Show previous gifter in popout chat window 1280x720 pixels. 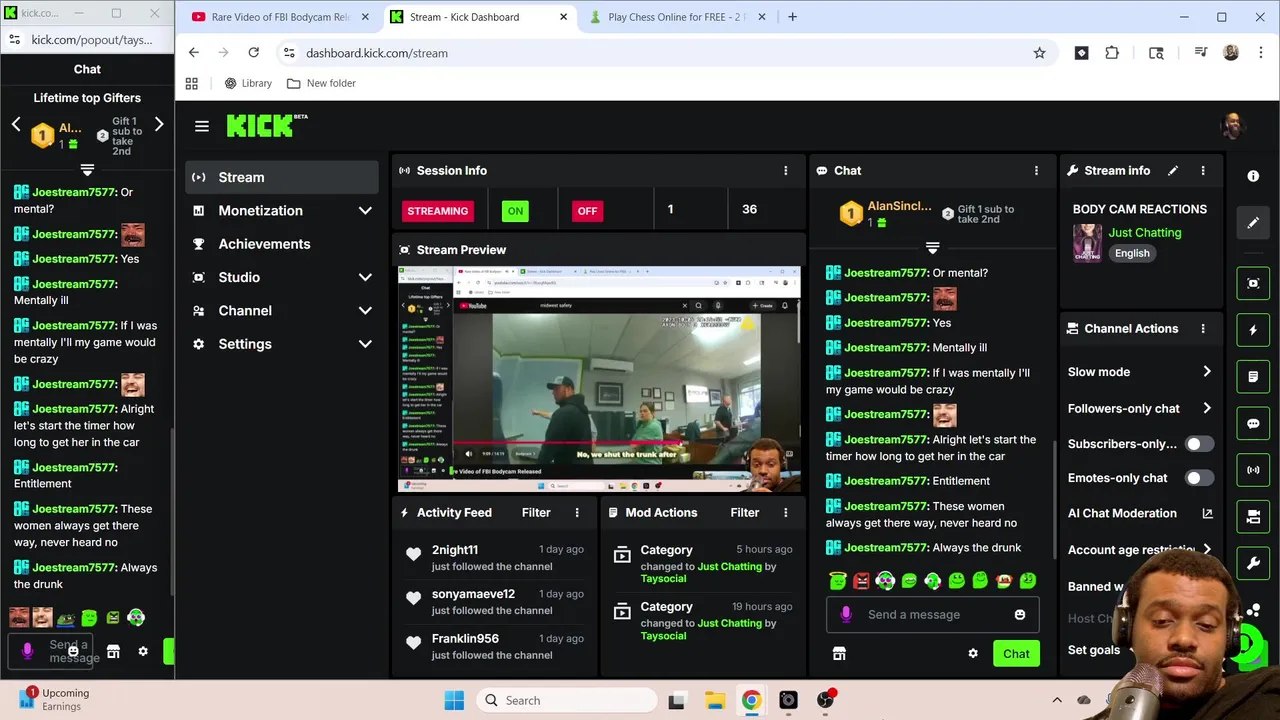point(16,125)
